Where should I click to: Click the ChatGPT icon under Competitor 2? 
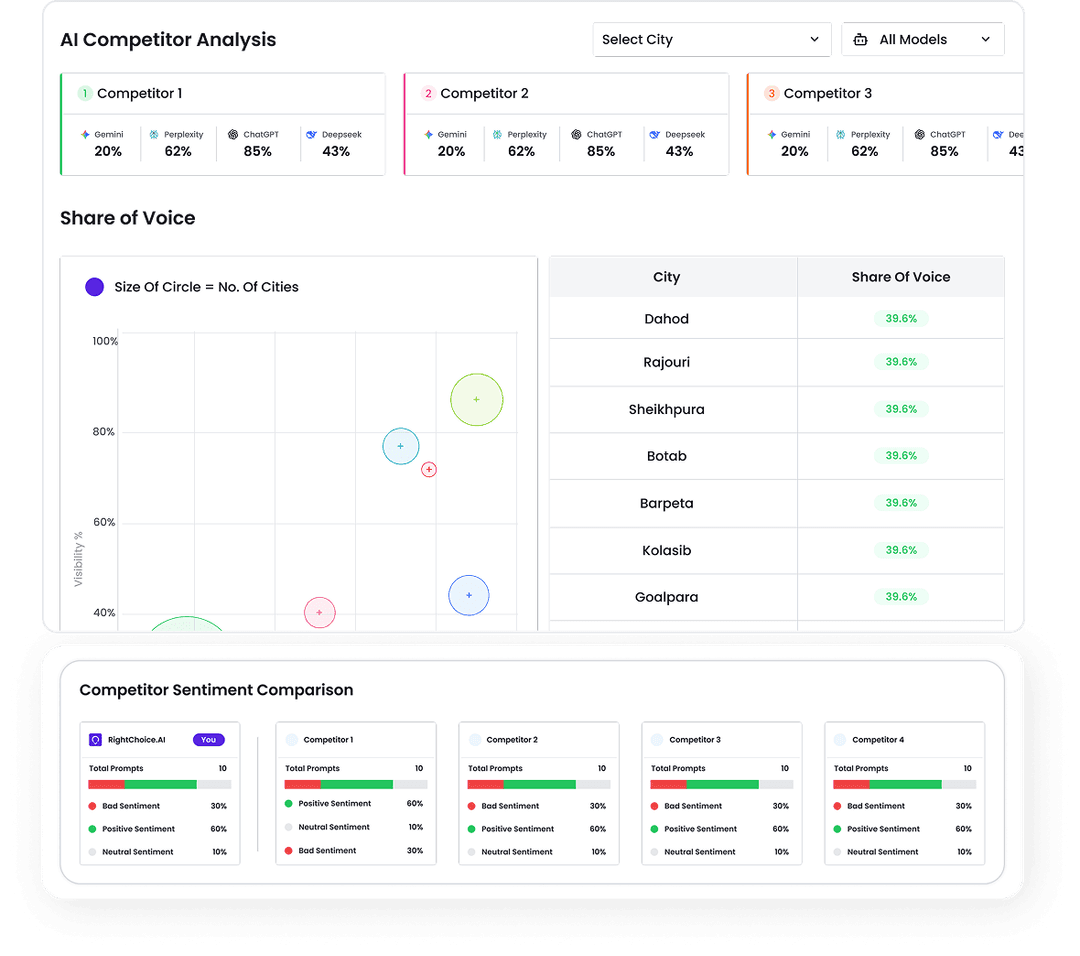(576, 134)
